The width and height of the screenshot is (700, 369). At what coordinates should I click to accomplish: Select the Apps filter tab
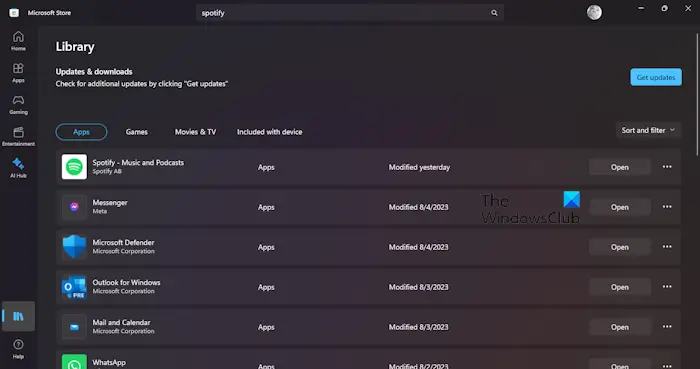(81, 132)
